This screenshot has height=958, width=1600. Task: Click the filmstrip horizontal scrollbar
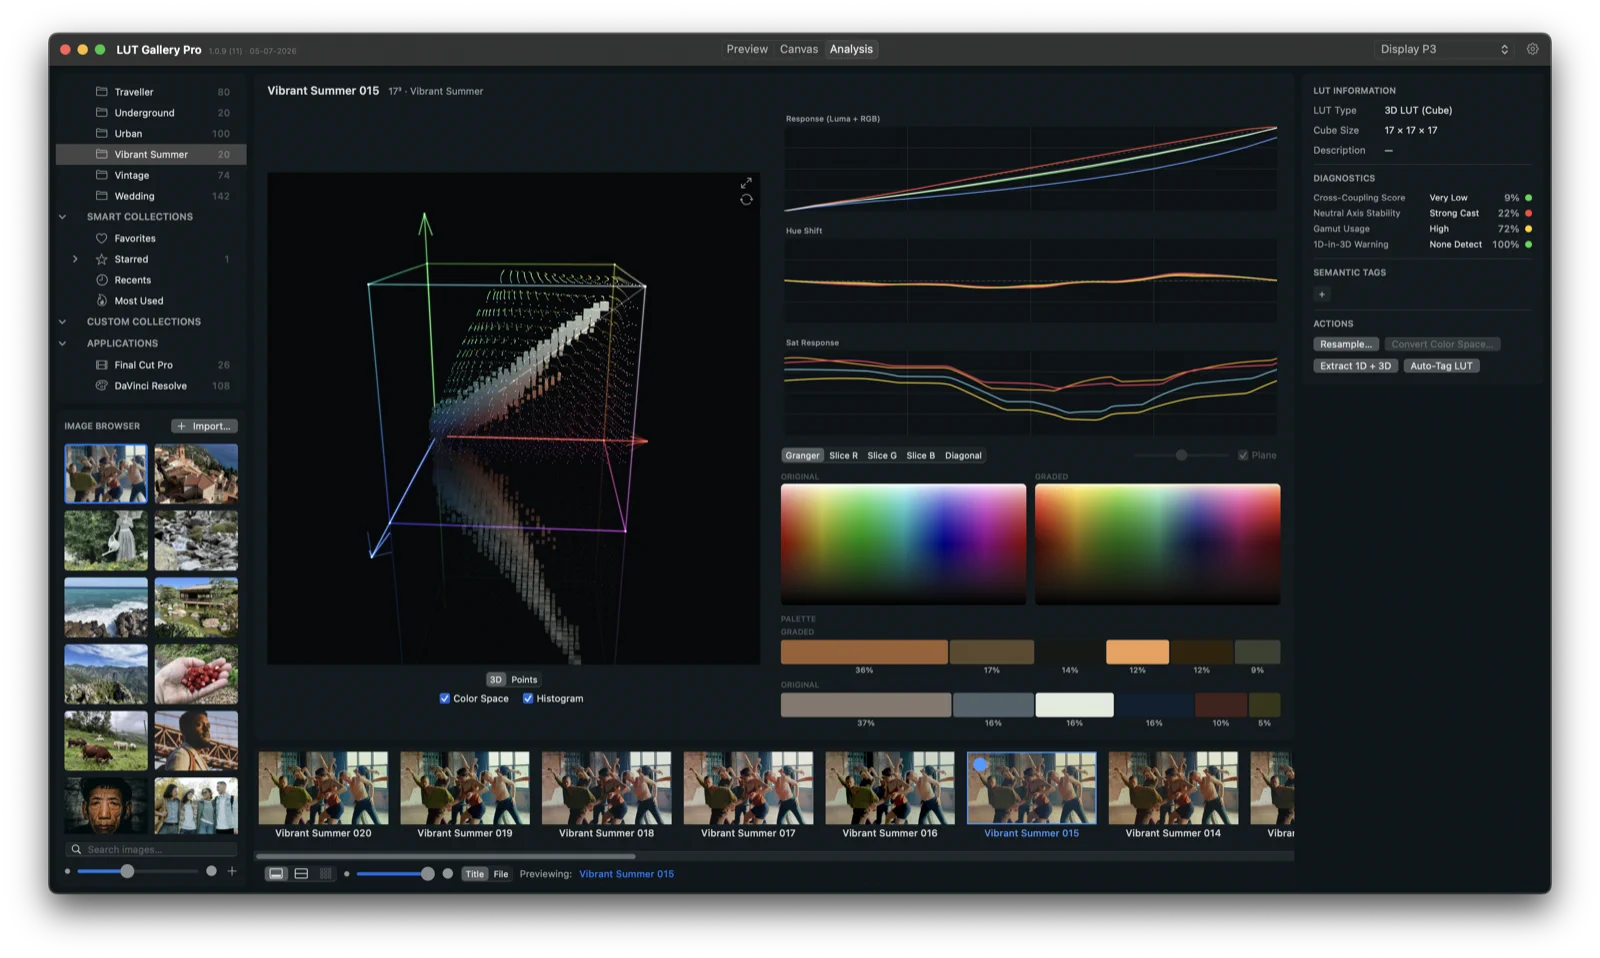tap(446, 856)
